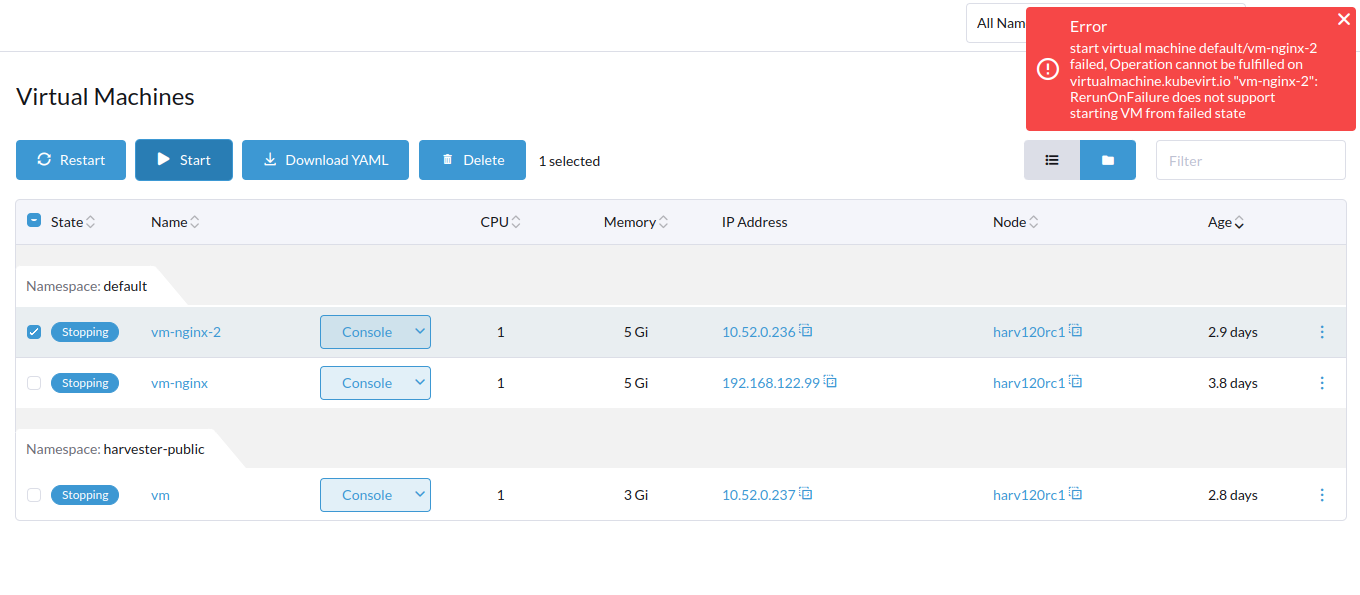Switch to the card view icon
The image size is (1360, 595).
(x=1108, y=160)
